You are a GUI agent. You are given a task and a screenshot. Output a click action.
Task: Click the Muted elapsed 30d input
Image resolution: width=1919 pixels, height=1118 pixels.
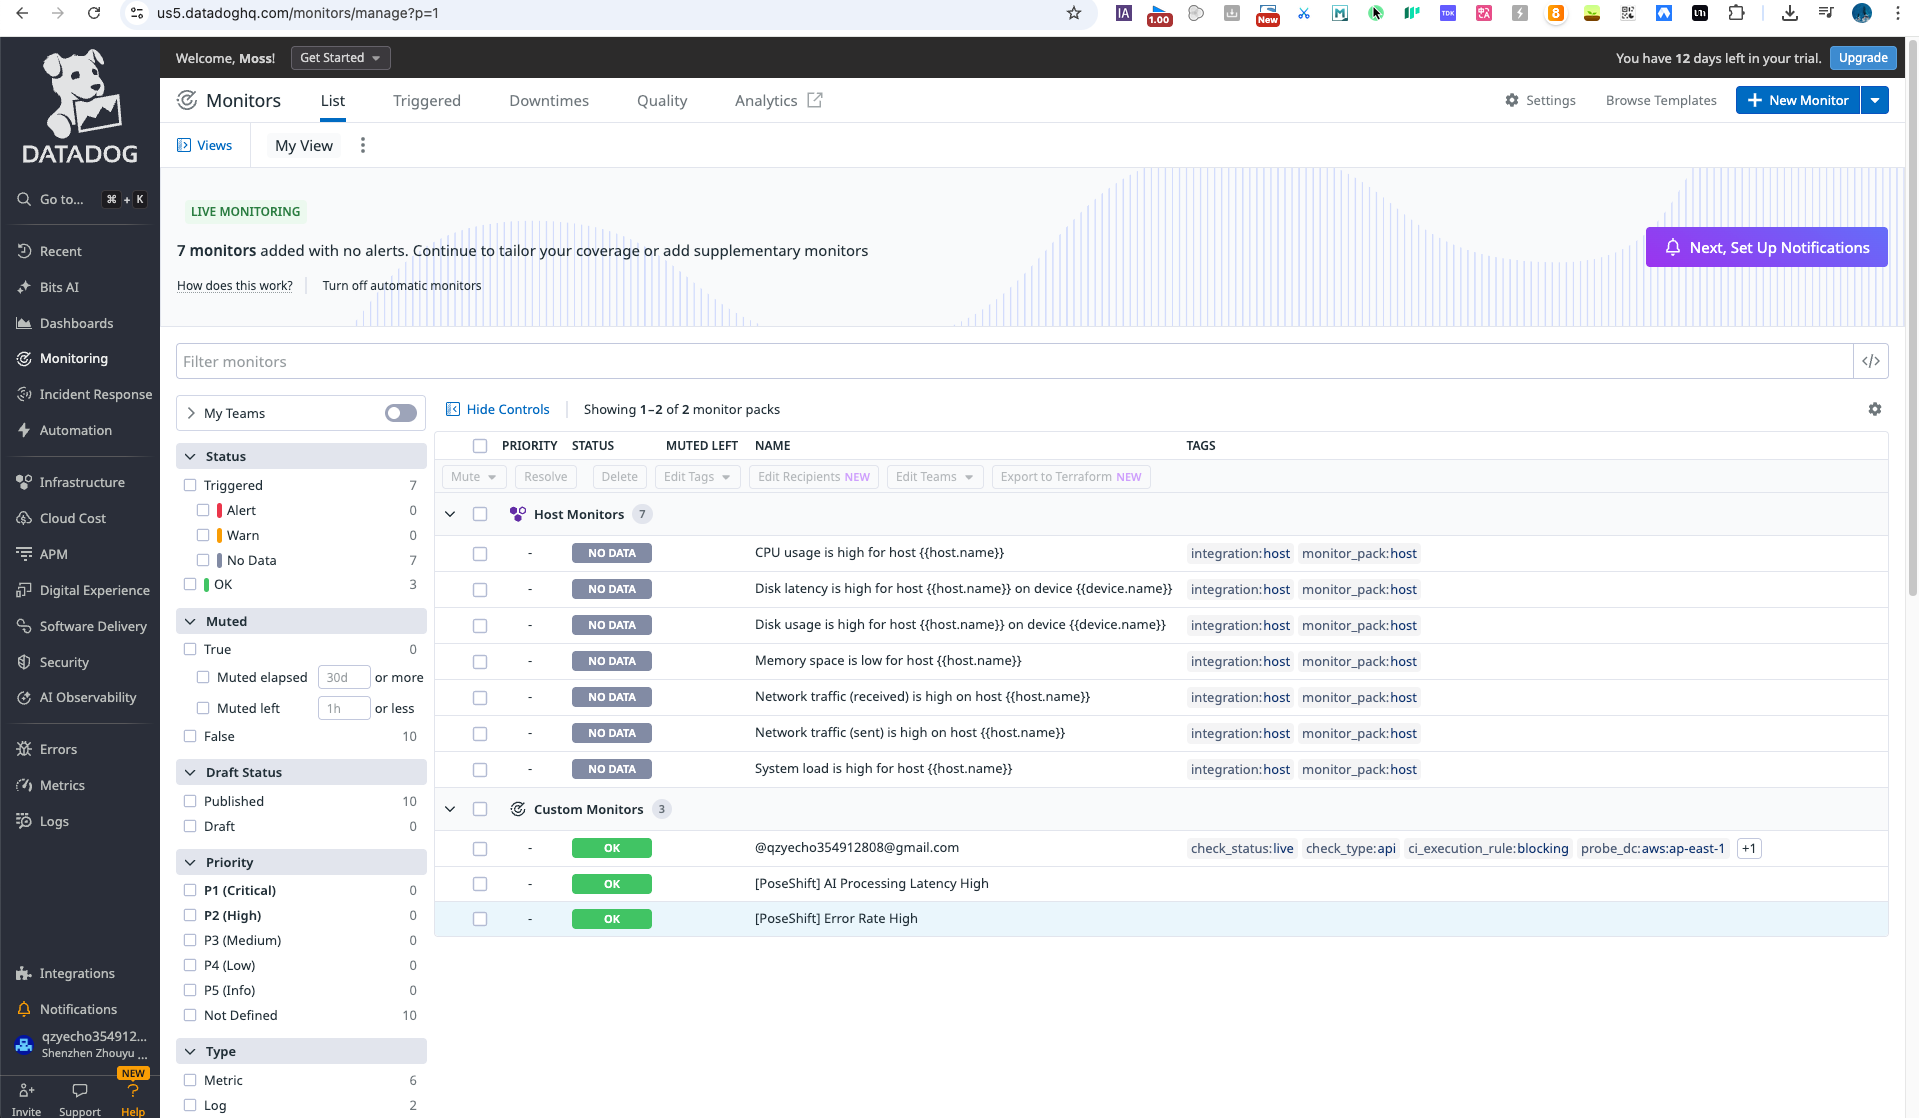click(x=344, y=677)
